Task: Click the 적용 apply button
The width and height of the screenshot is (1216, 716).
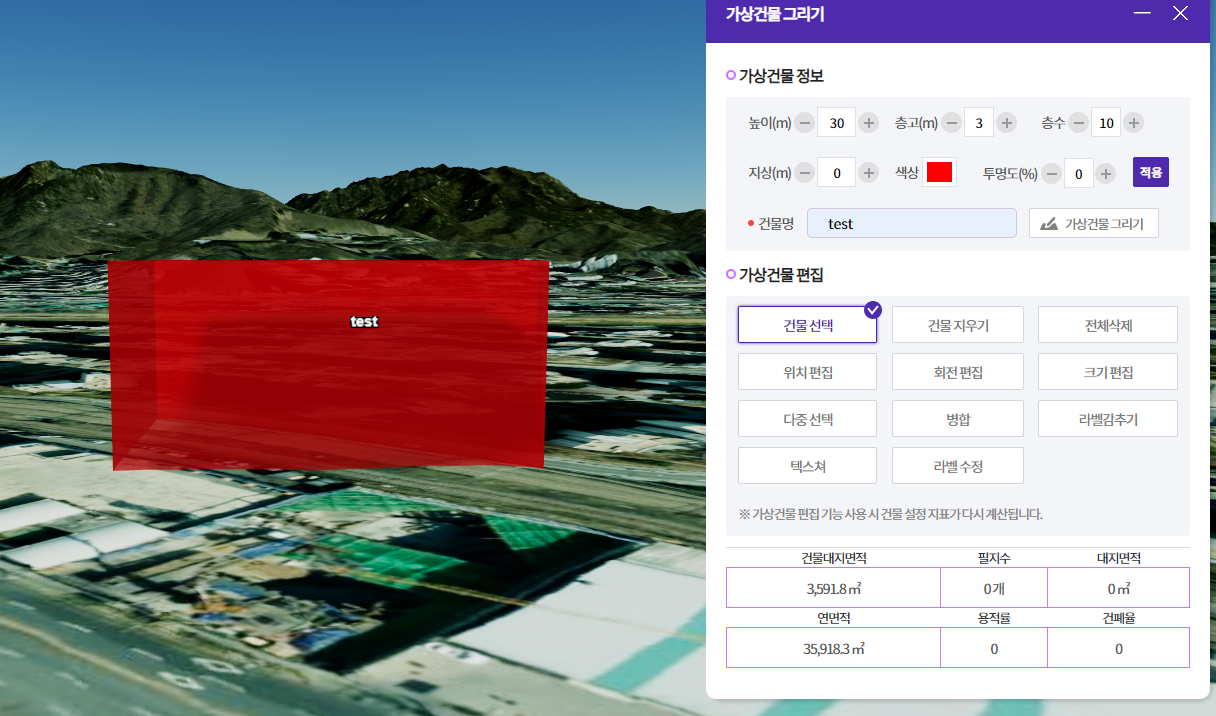Action: tap(1151, 172)
